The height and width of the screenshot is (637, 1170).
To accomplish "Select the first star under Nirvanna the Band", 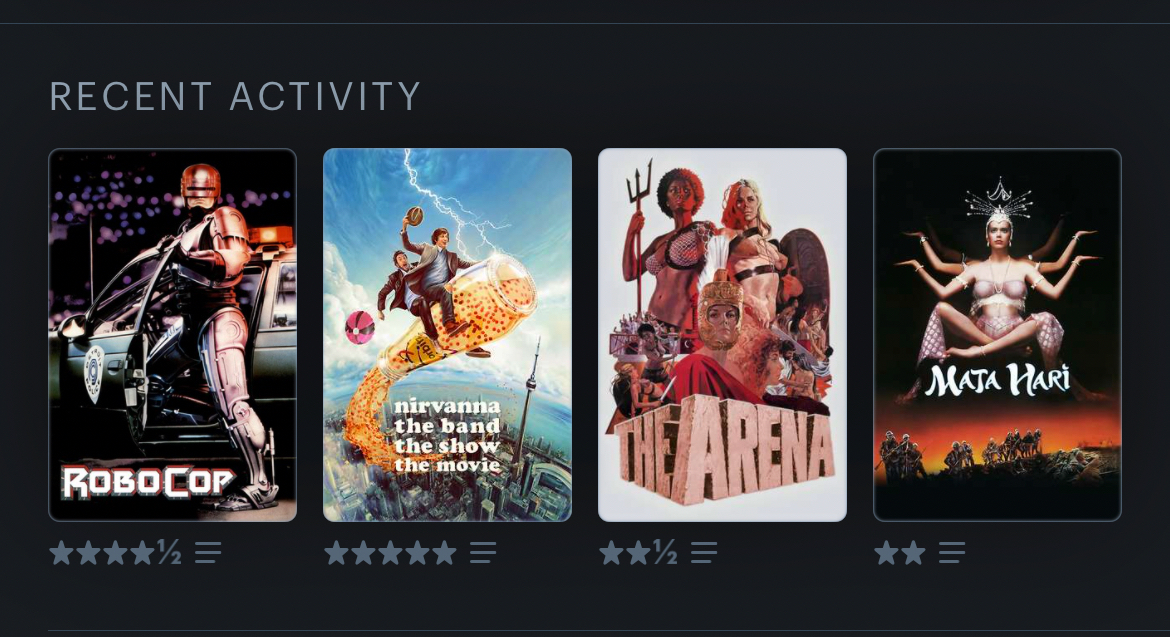I will tap(337, 553).
